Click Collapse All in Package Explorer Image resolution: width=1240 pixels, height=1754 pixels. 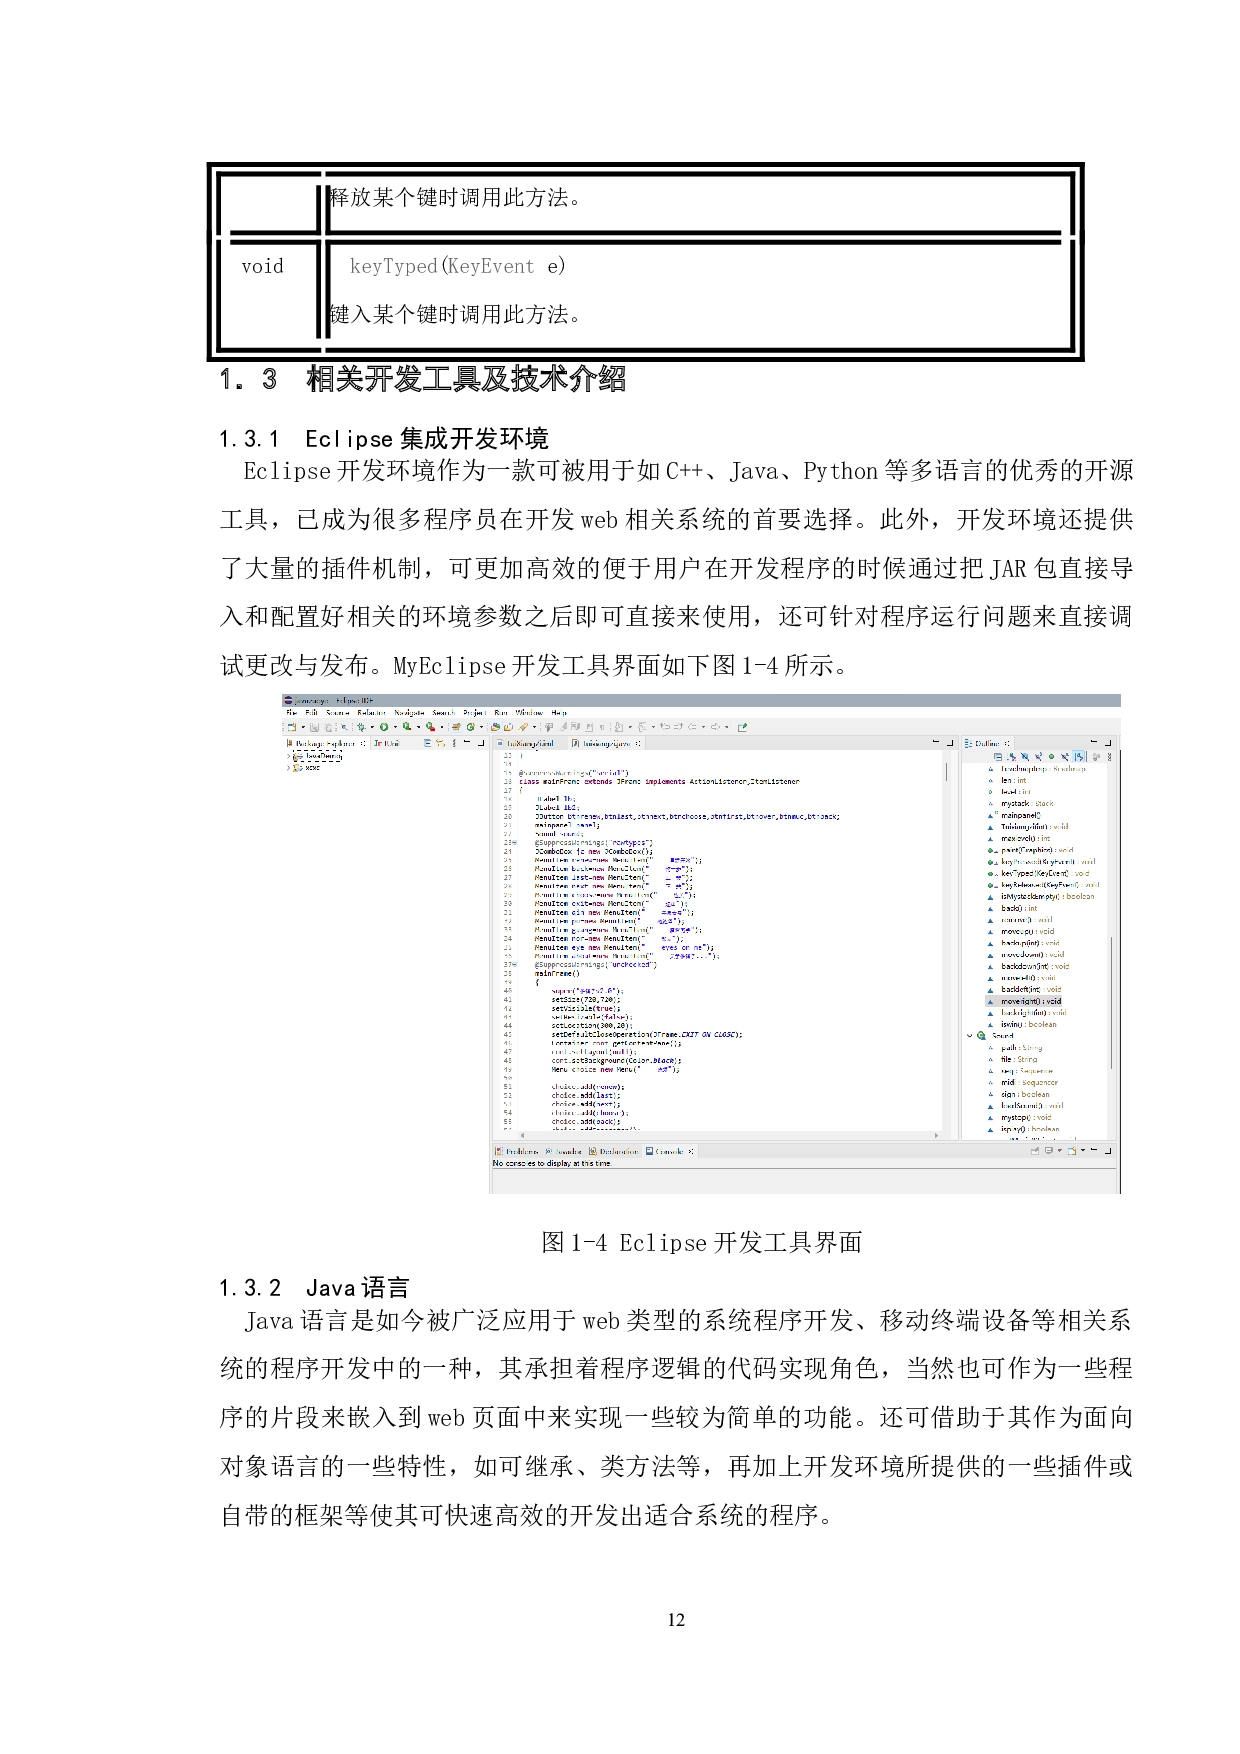click(x=427, y=744)
